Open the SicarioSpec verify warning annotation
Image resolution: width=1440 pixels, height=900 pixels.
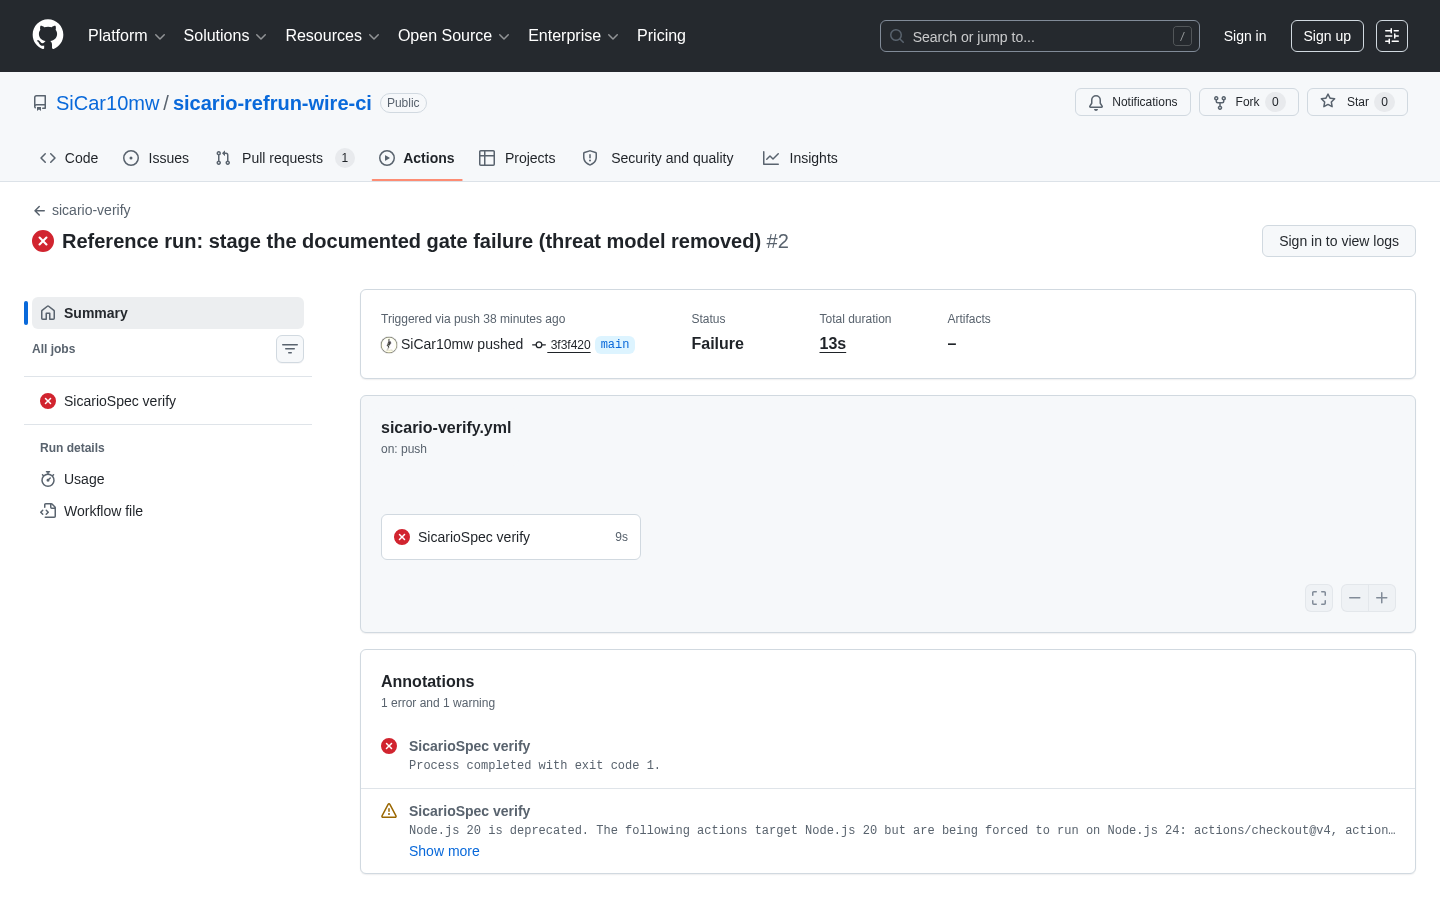469,811
